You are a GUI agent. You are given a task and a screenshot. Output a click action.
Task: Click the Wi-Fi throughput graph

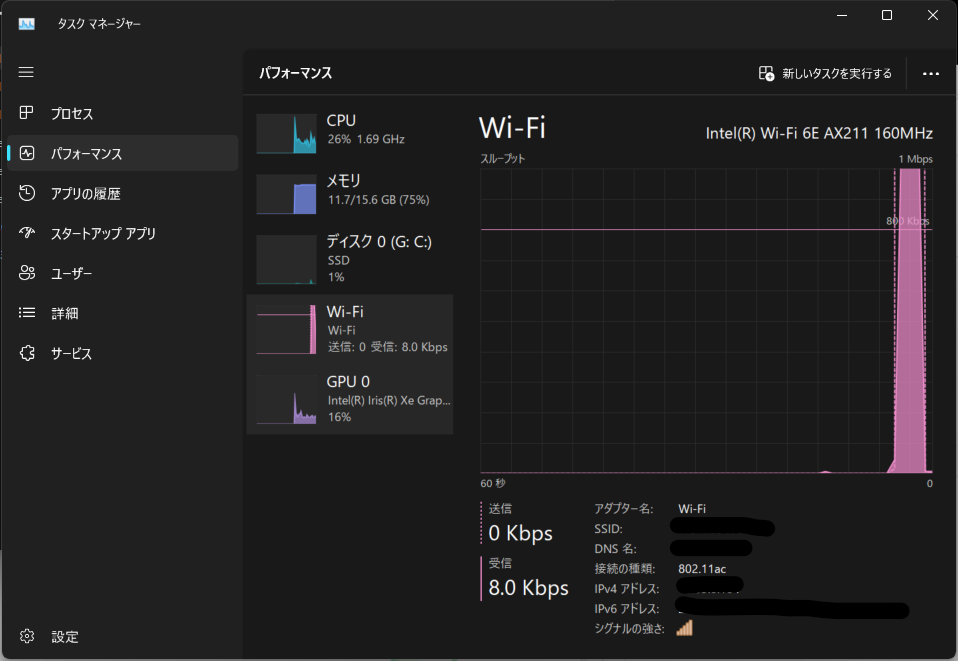click(706, 321)
